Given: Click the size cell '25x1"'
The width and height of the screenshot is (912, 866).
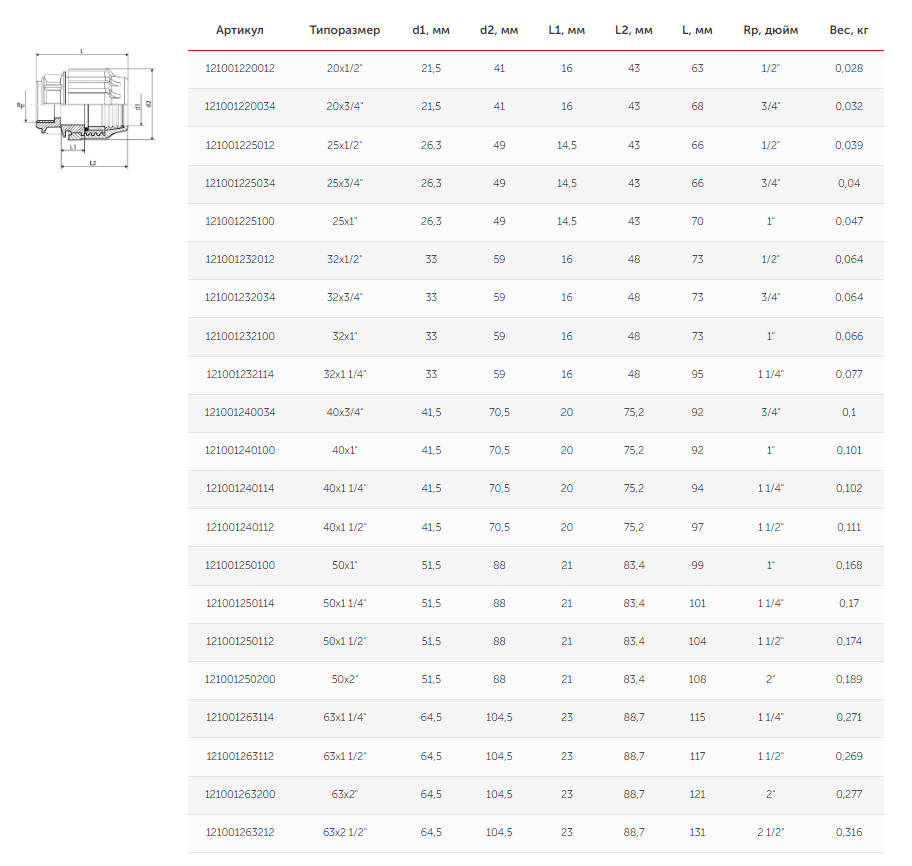Looking at the screenshot, I should [x=344, y=221].
